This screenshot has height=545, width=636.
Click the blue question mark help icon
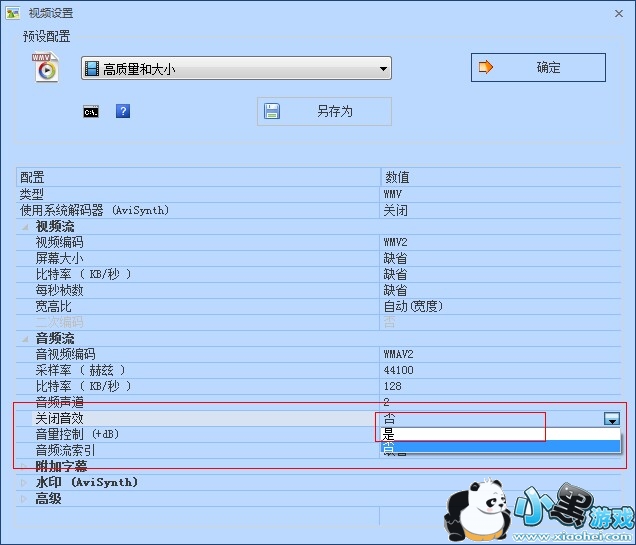(123, 112)
